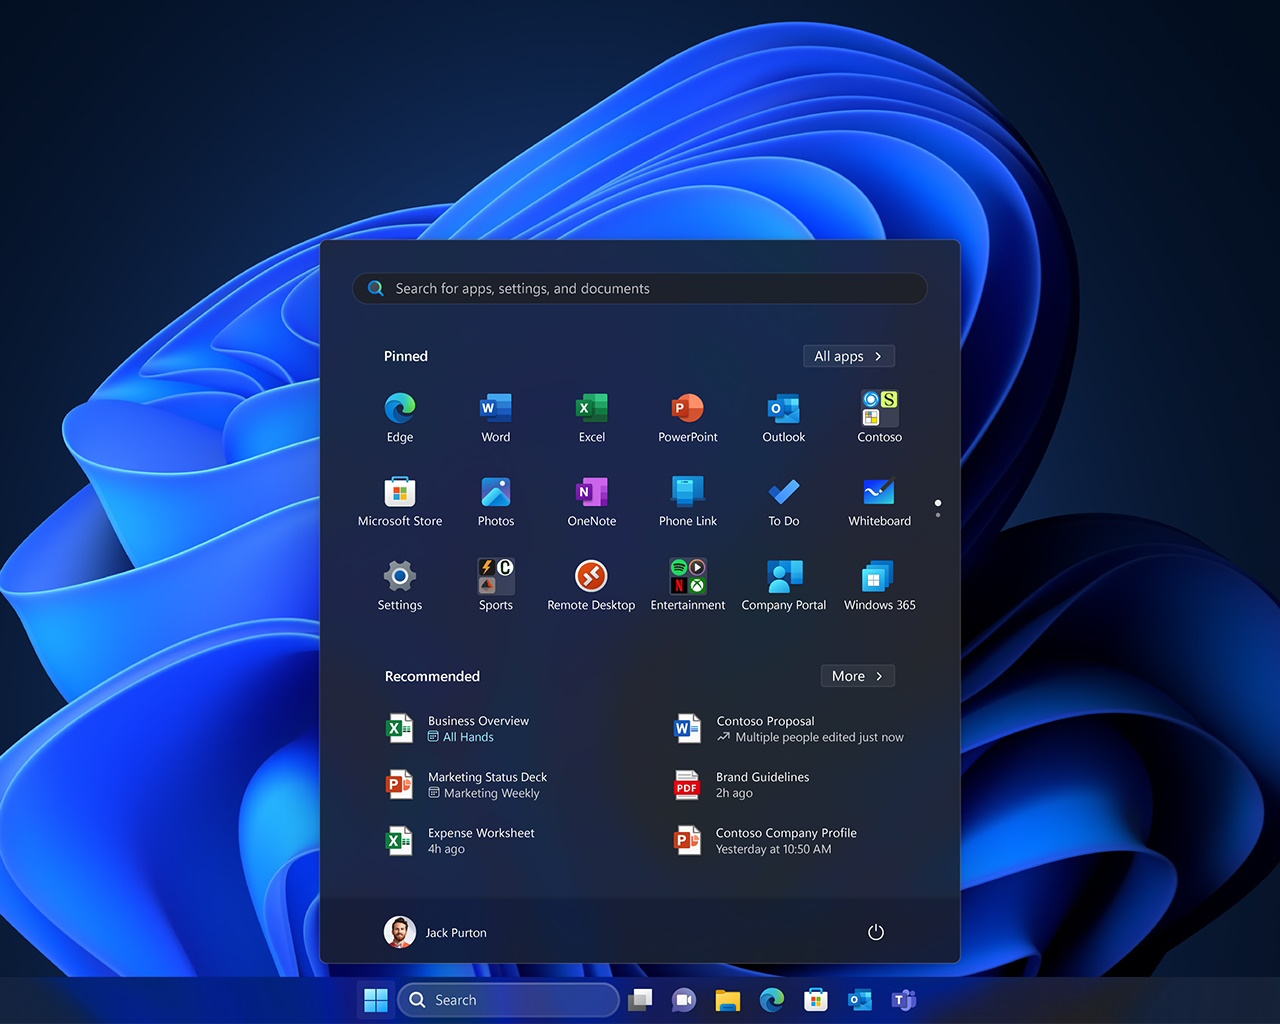
Task: Open the Expense Worksheet file
Action: (460, 840)
